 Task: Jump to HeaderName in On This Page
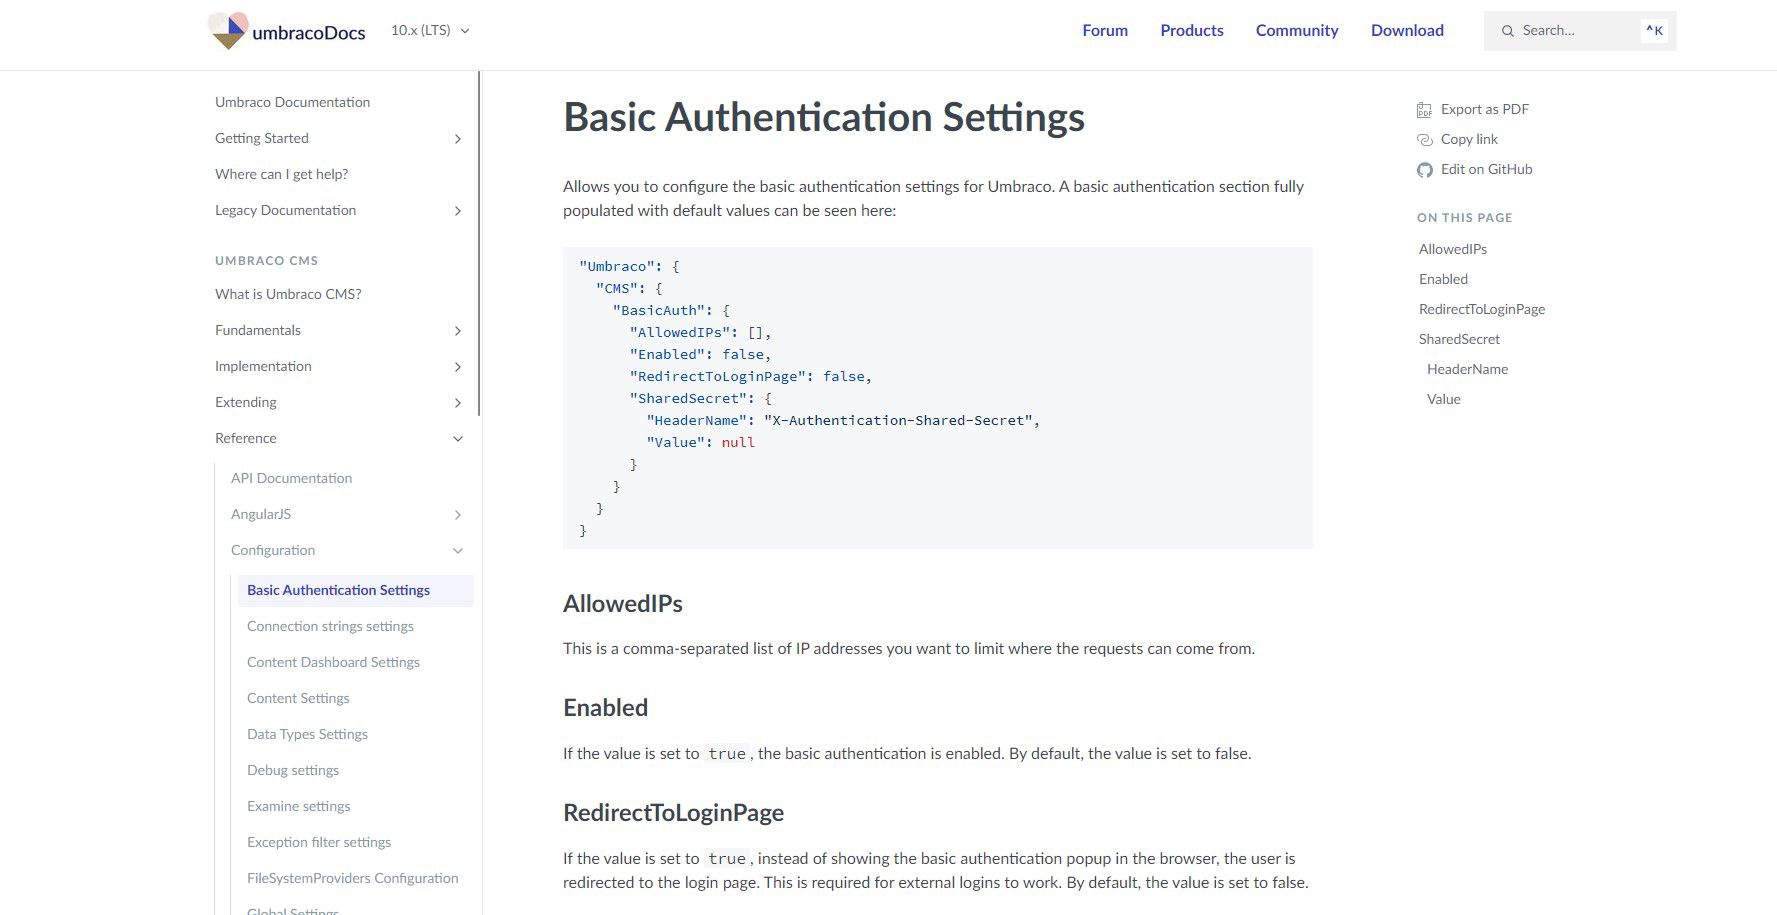pos(1467,369)
